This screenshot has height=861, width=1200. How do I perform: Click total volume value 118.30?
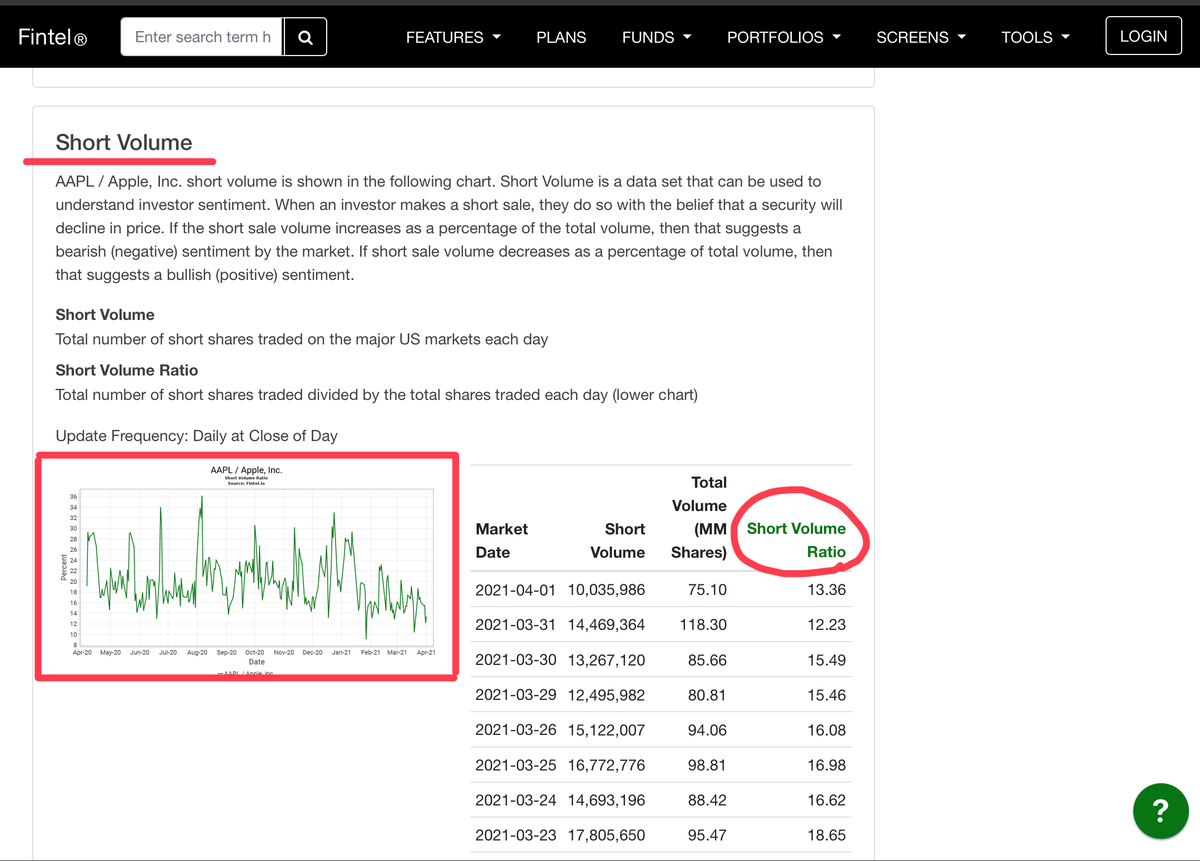pyautogui.click(x=703, y=625)
